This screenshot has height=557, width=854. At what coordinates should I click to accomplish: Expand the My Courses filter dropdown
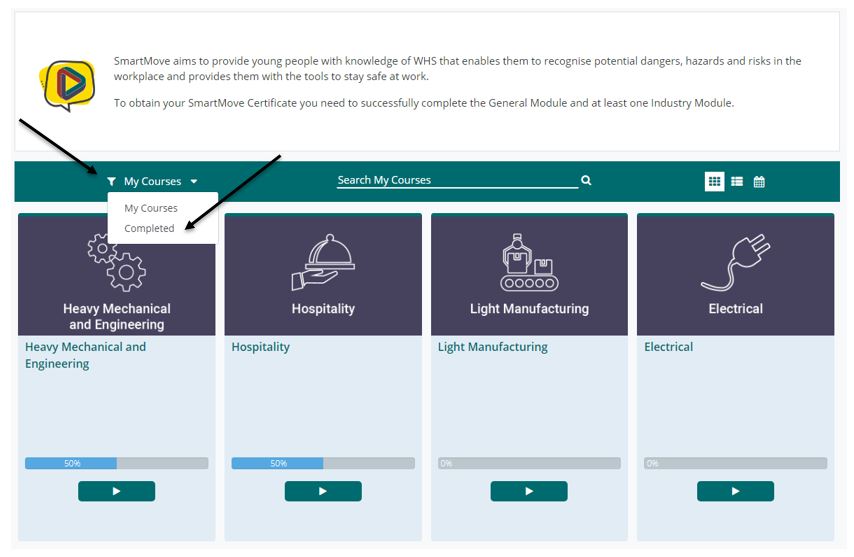pos(152,182)
